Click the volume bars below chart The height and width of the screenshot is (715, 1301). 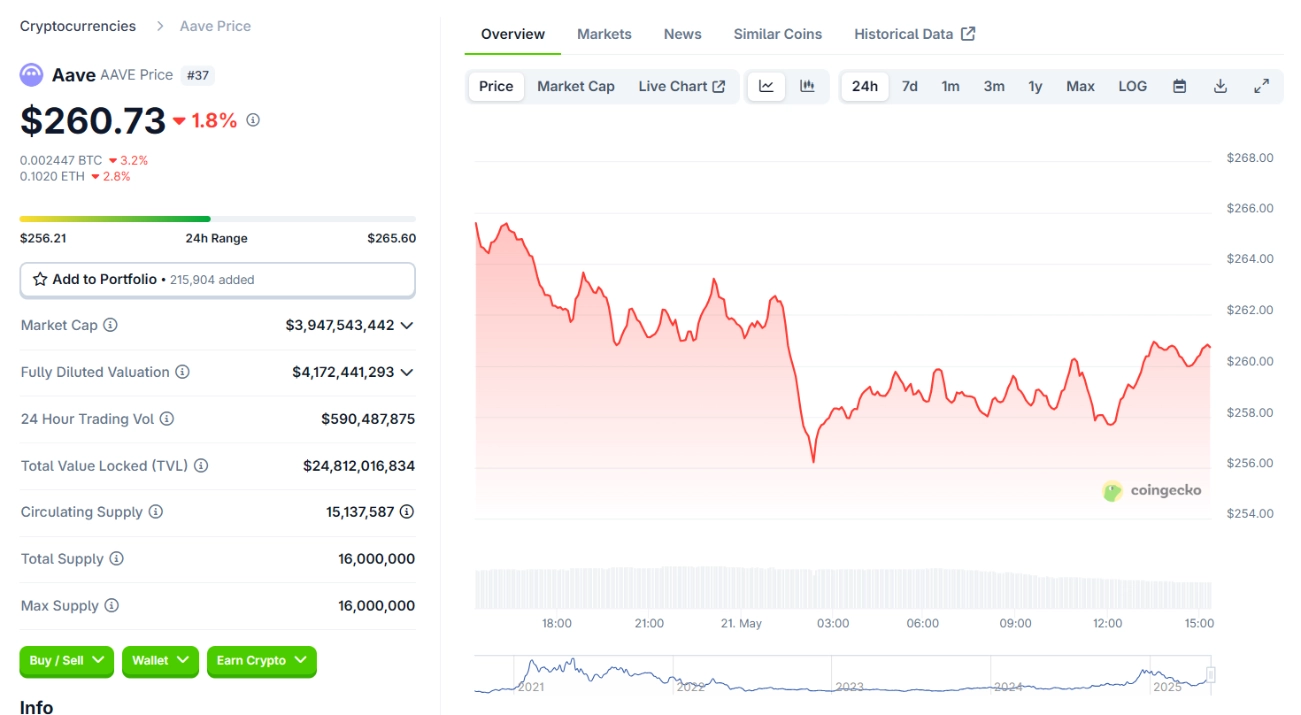tap(843, 589)
